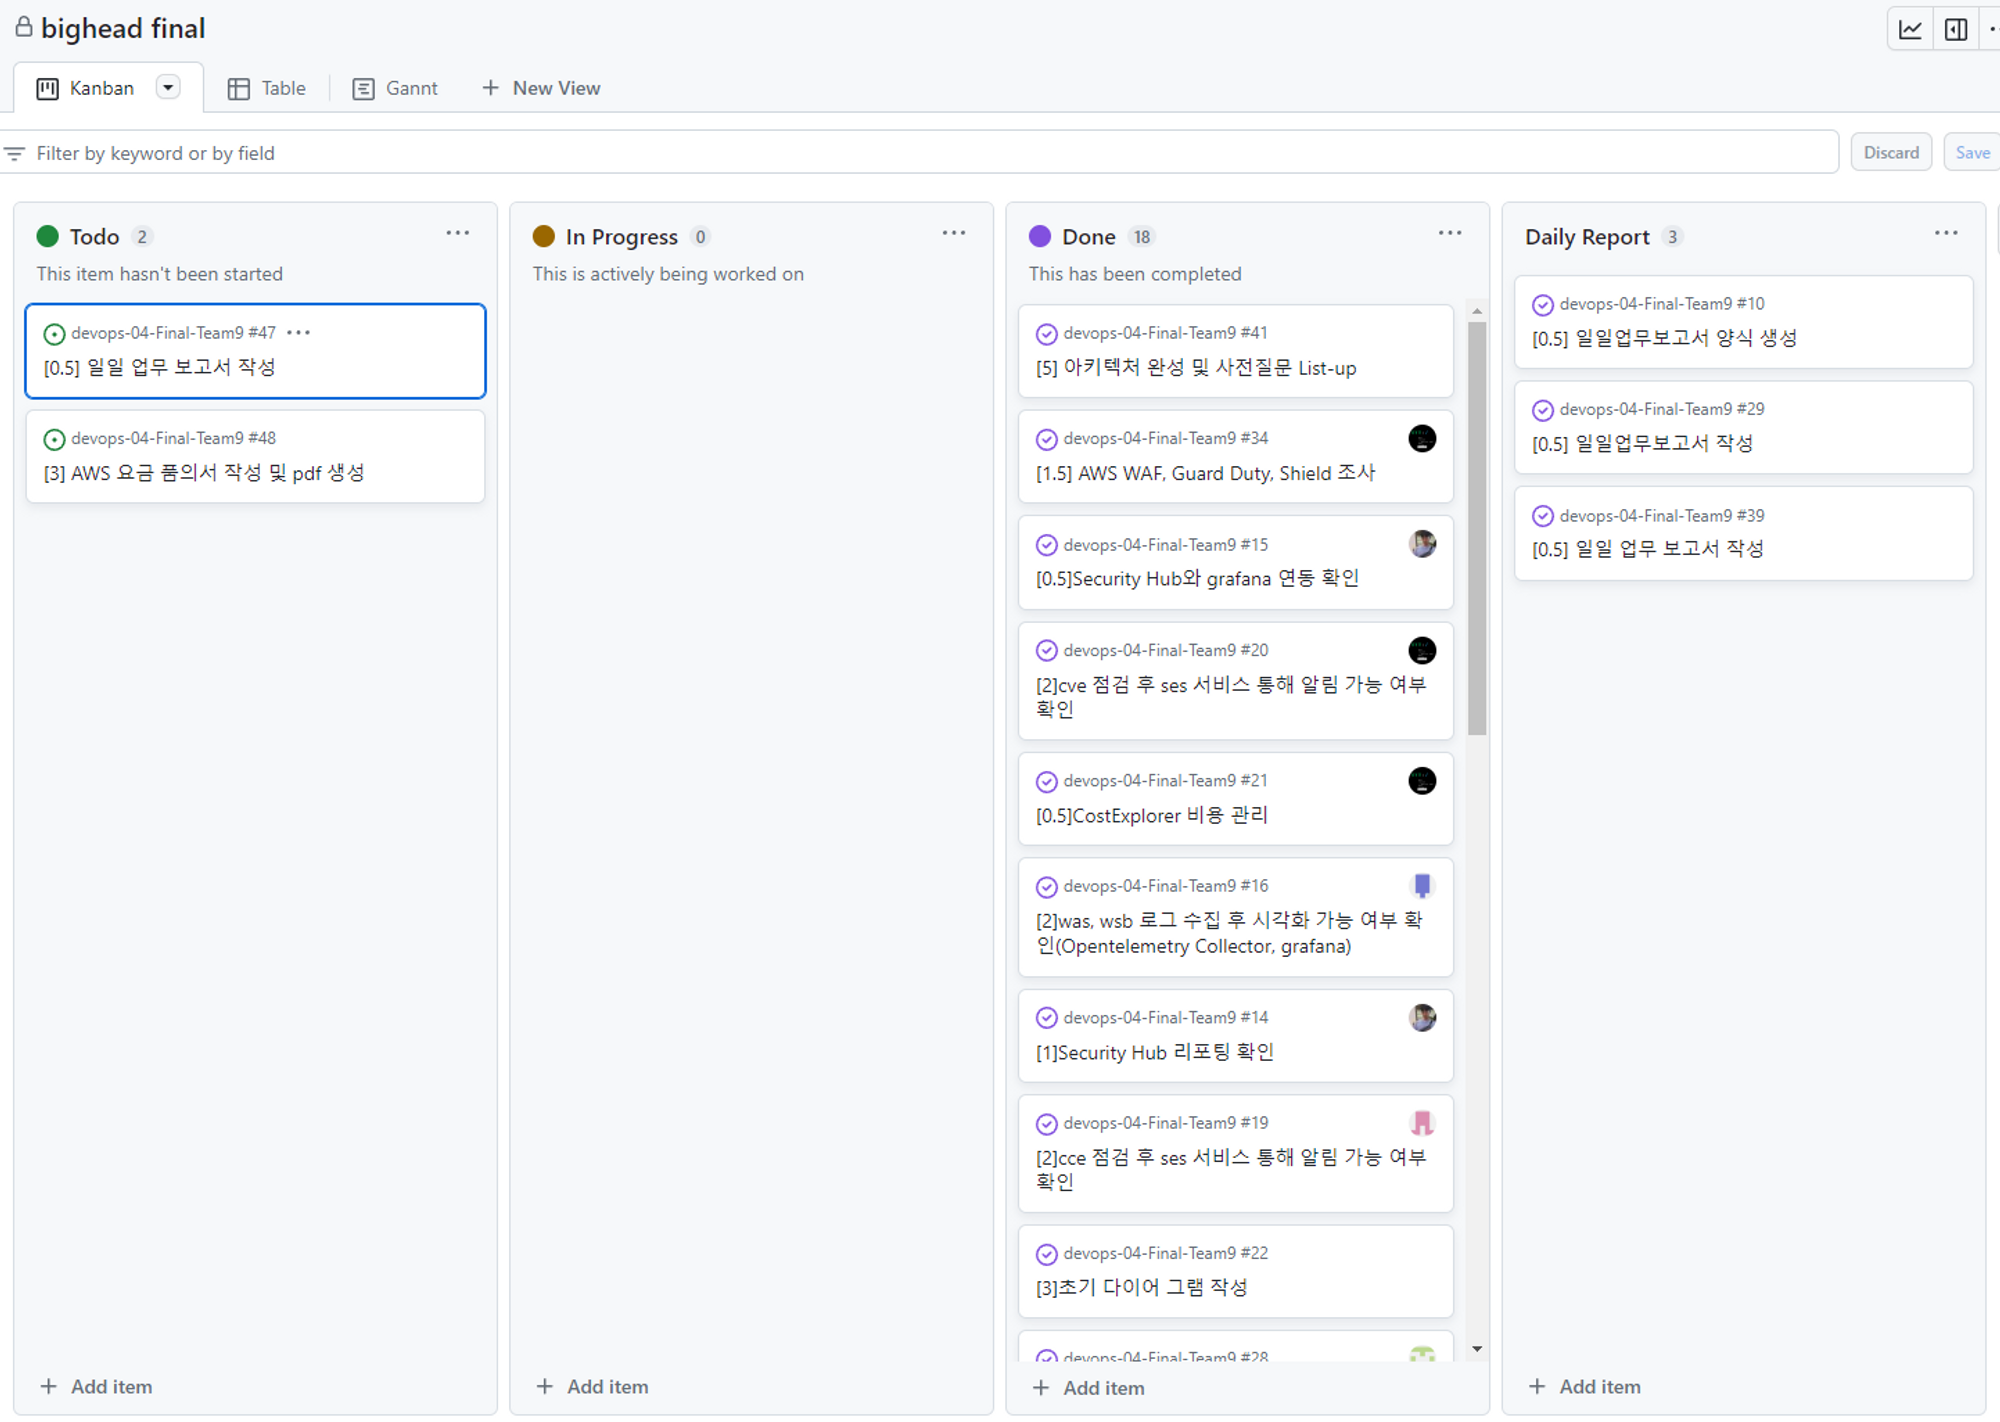The image size is (2000, 1422).
Task: Open Todo column three-dot menu
Action: click(x=457, y=233)
